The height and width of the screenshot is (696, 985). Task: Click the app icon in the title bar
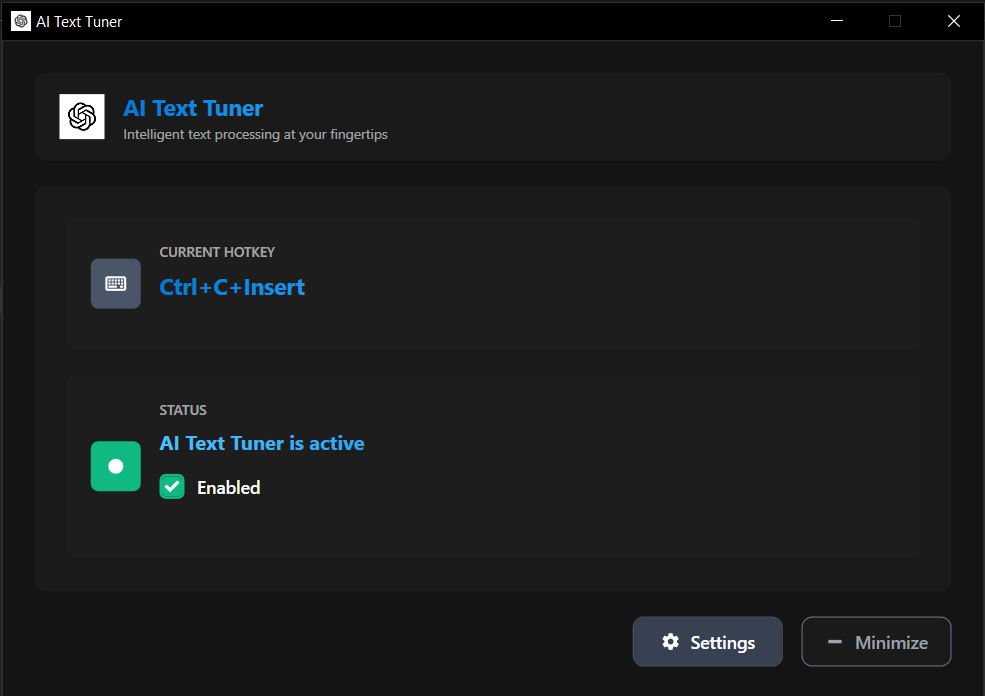(21, 21)
